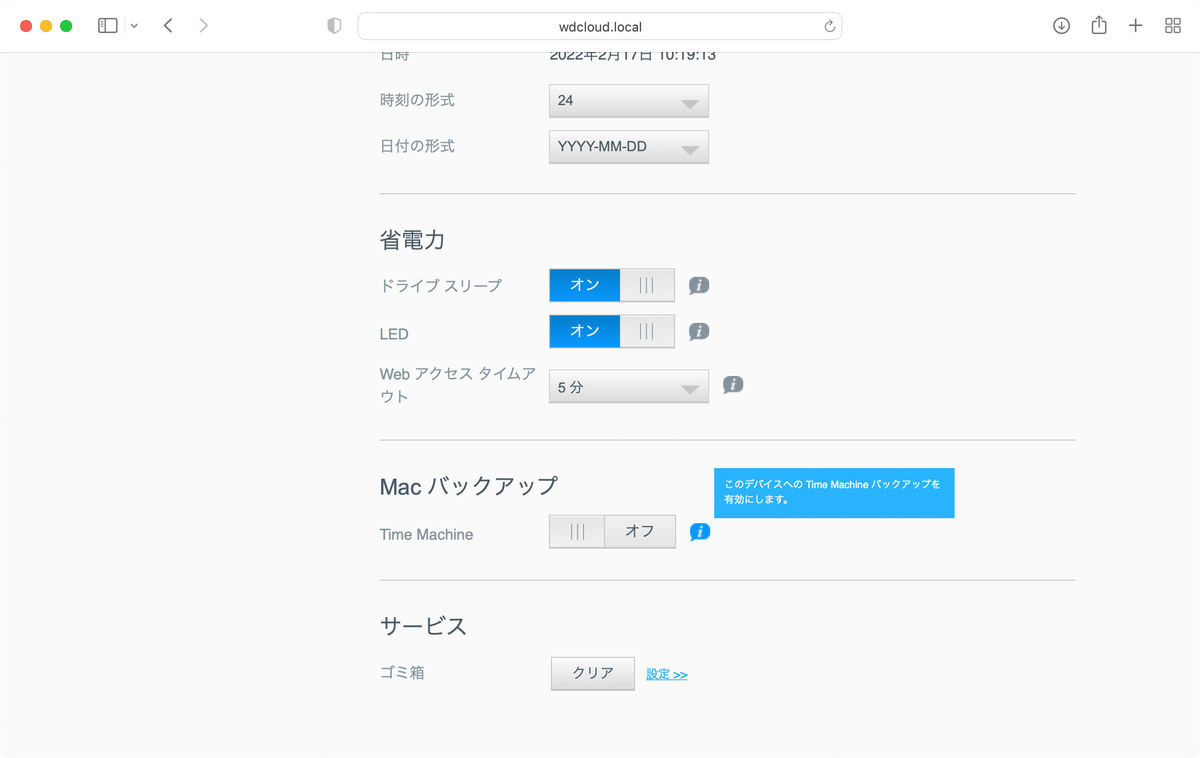Screen dimensions: 1200x758
Task: Show Safari downloads
Action: point(1061,26)
